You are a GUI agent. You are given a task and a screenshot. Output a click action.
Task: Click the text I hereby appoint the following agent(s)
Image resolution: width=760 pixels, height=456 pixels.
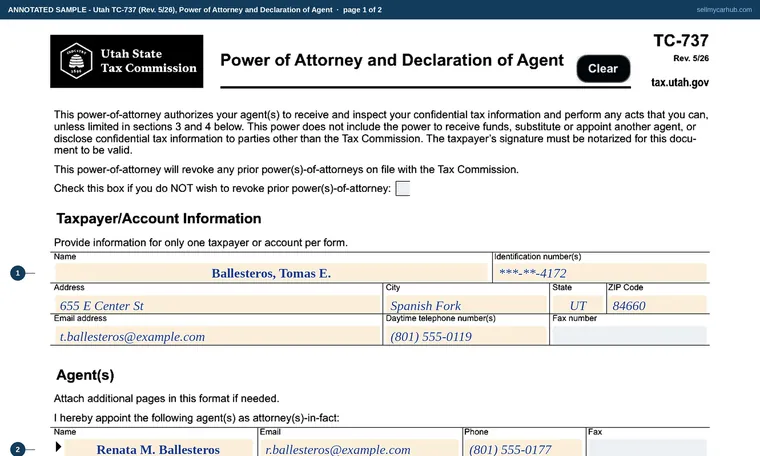coord(196,418)
